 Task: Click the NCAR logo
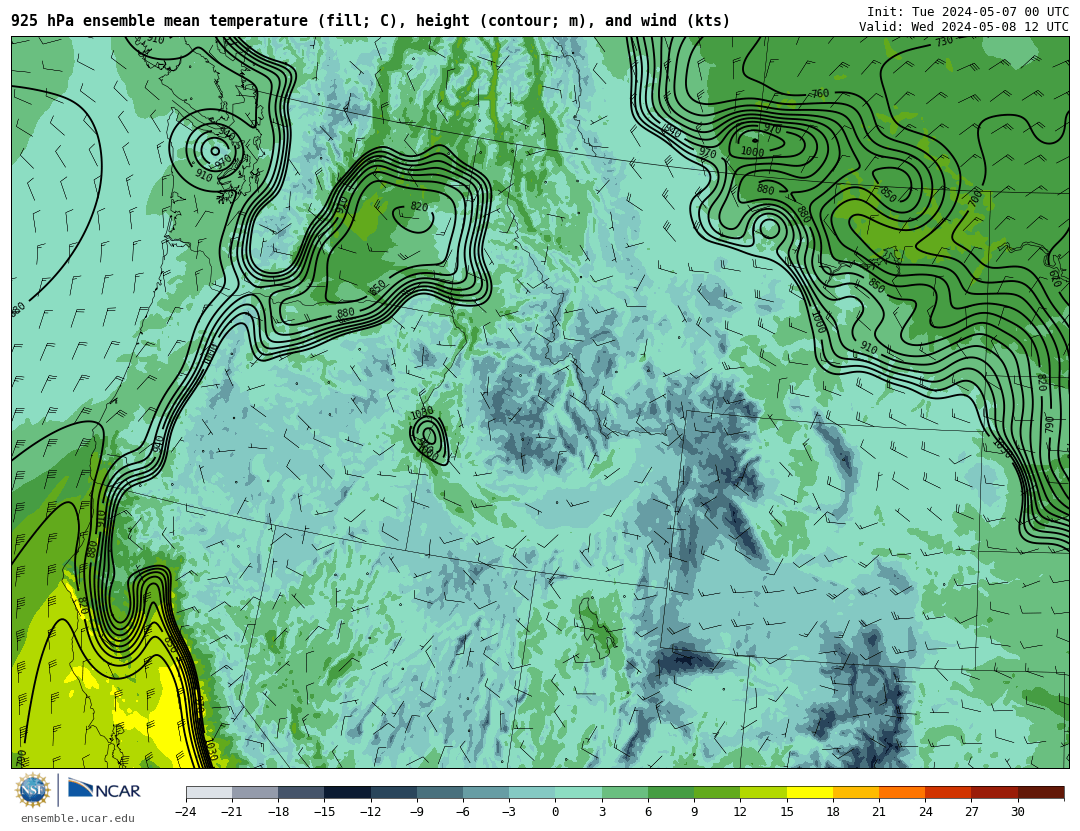tap(104, 789)
